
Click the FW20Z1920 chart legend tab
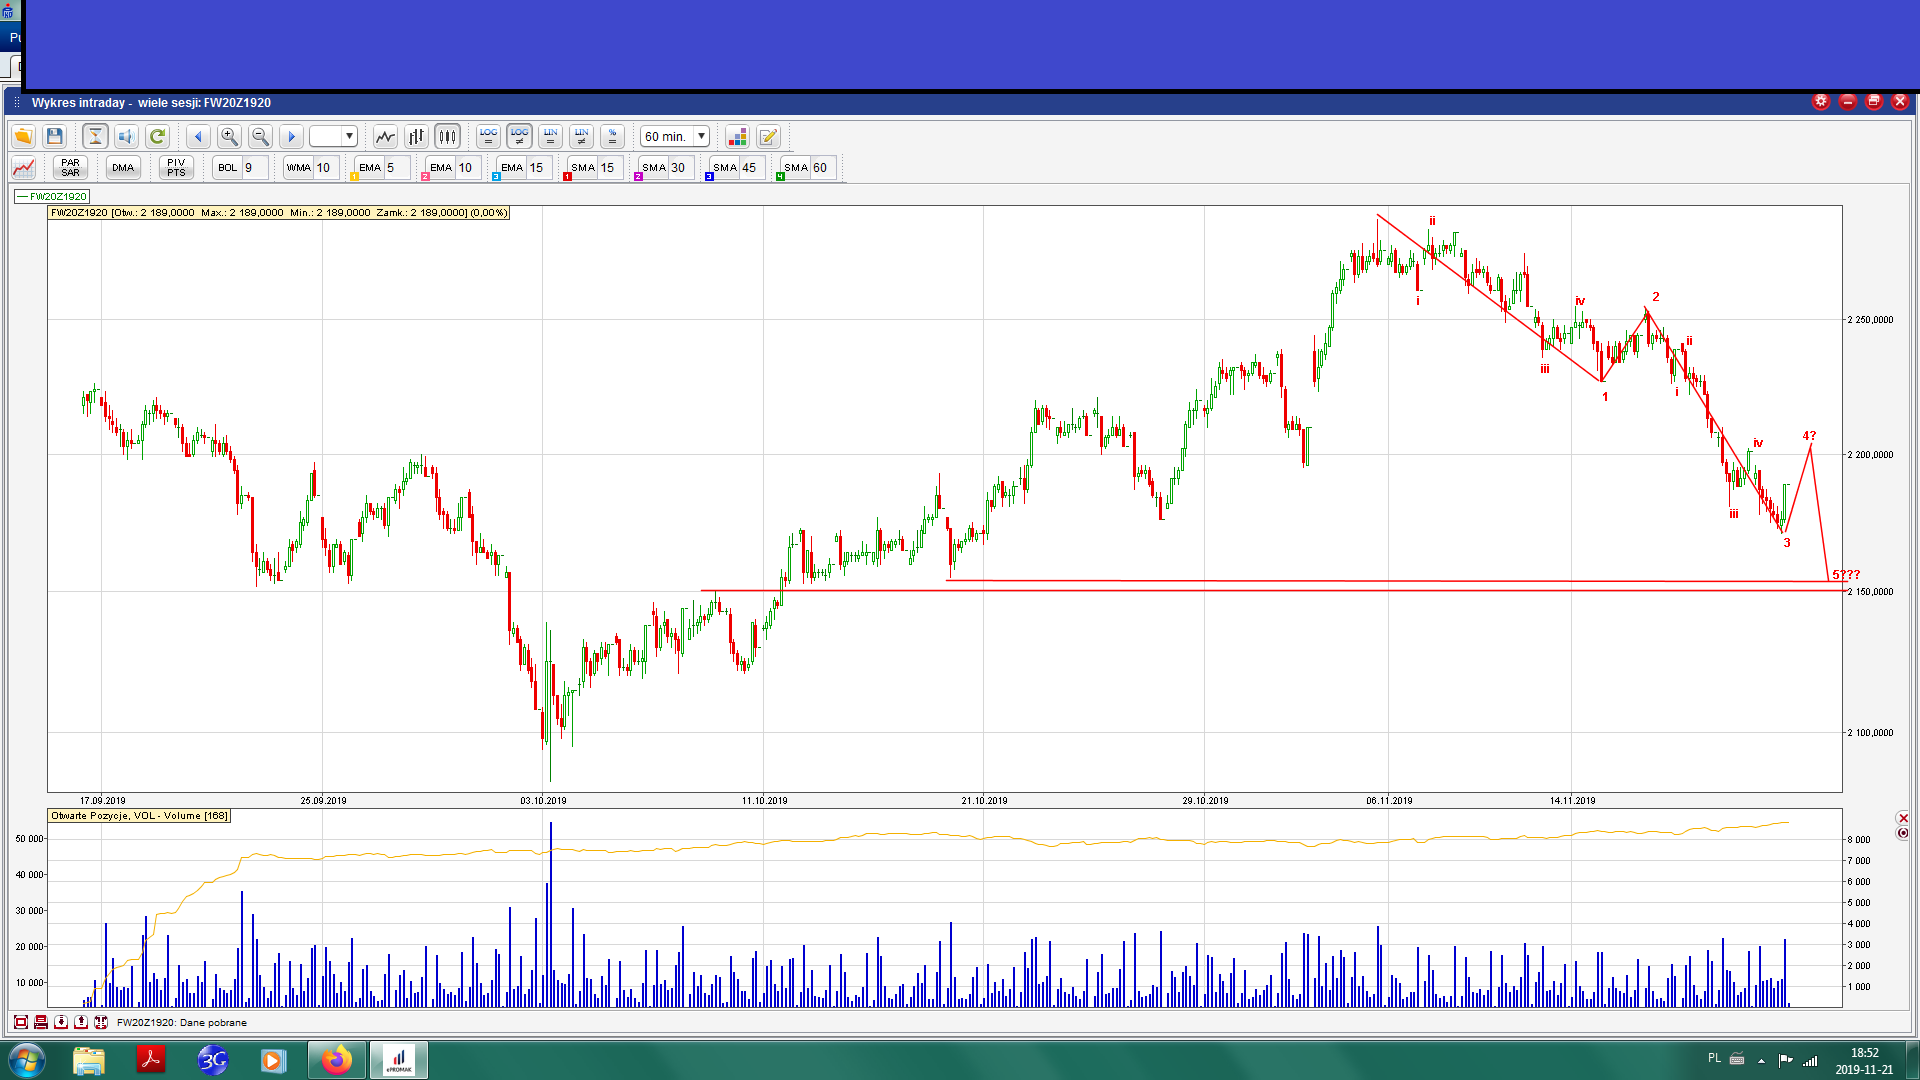click(x=53, y=197)
